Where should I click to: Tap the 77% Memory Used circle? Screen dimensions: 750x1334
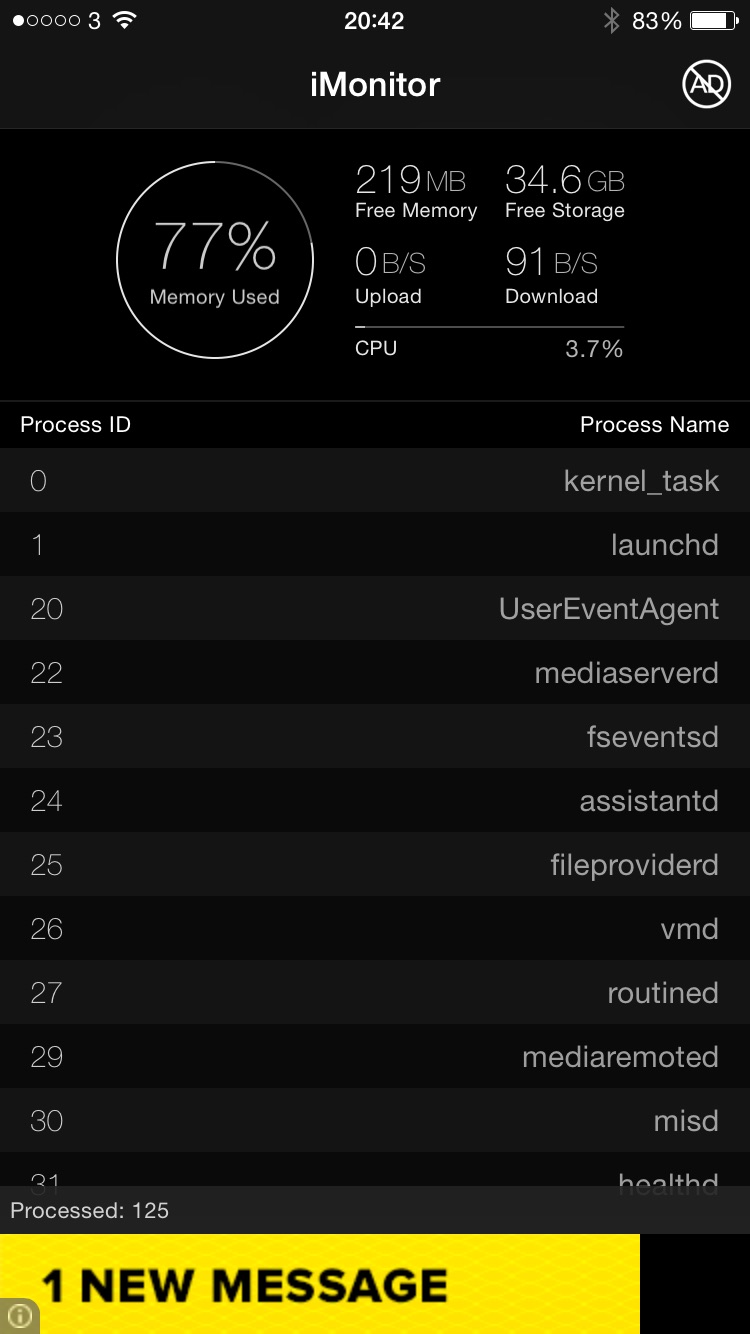point(215,260)
